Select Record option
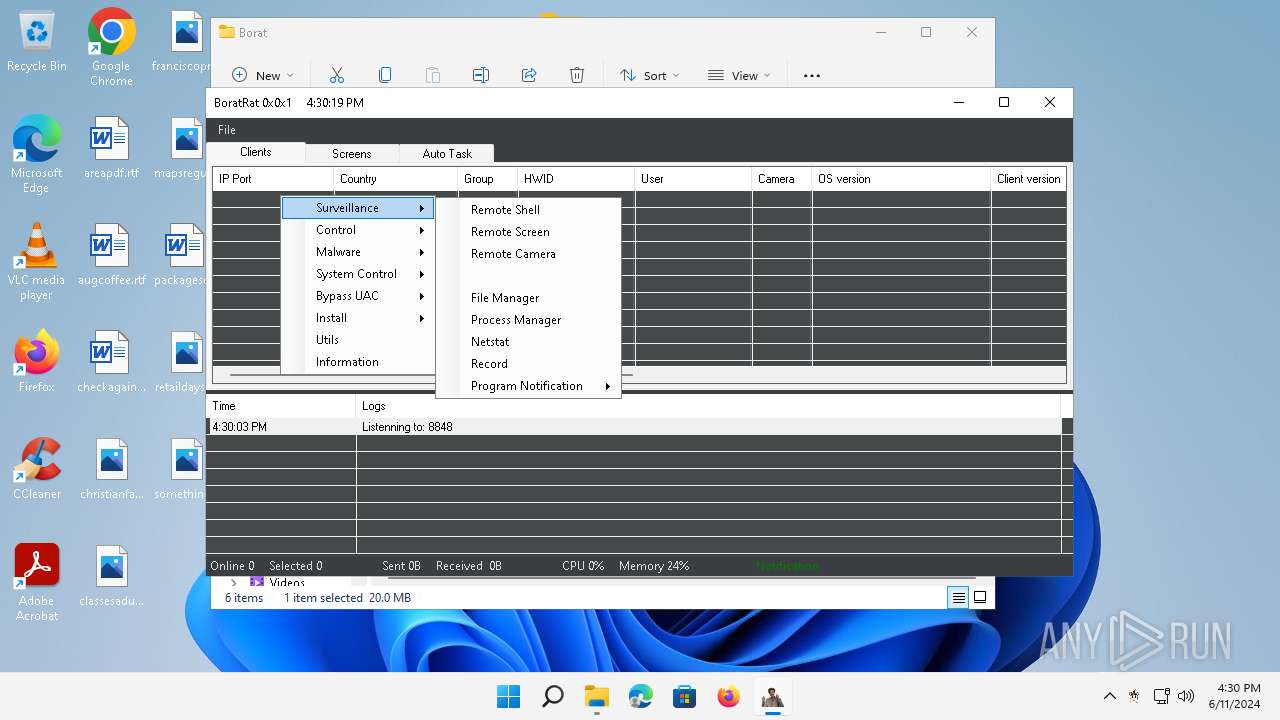Screen dimensions: 1280x720 click(x=528, y=364)
